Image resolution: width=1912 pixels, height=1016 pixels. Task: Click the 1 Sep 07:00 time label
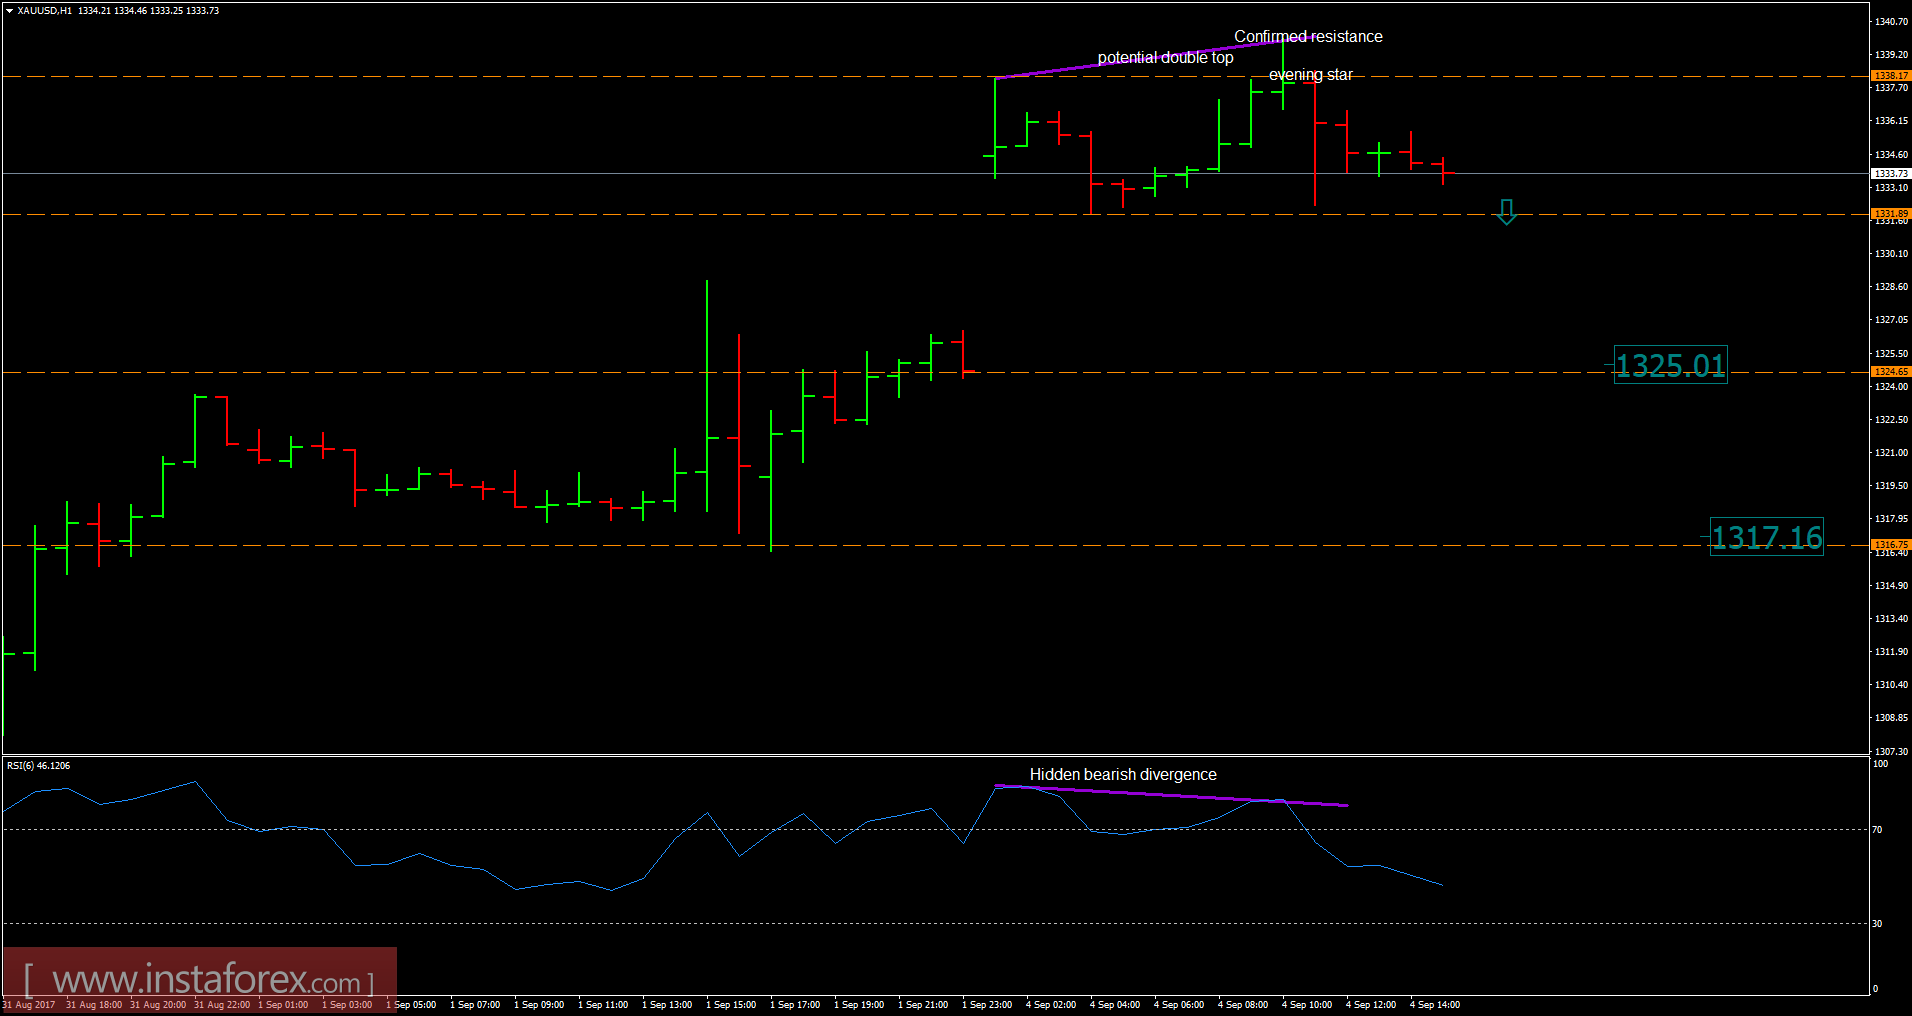pos(475,1005)
